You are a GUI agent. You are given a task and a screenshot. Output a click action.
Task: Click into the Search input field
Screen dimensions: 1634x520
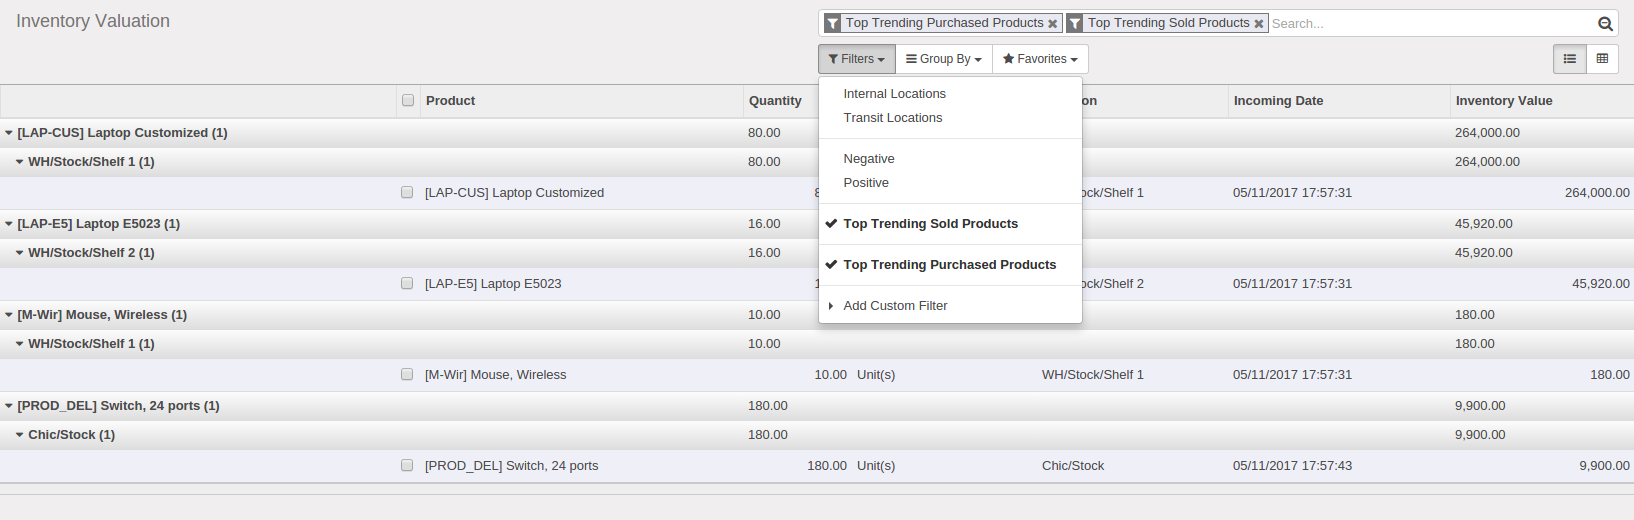(x=1430, y=23)
